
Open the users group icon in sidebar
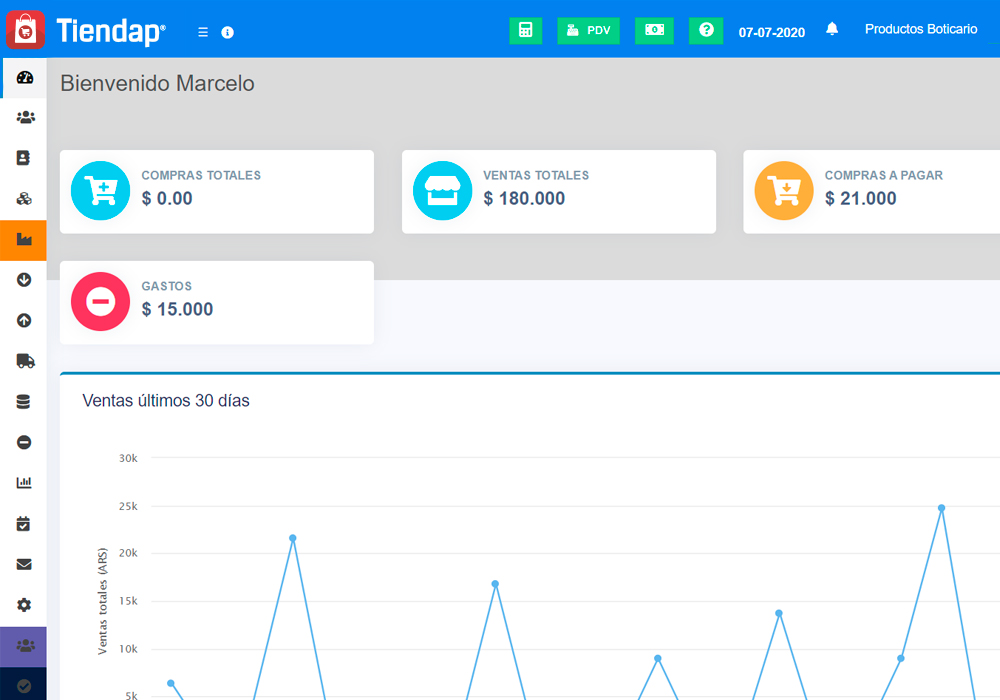(24, 117)
